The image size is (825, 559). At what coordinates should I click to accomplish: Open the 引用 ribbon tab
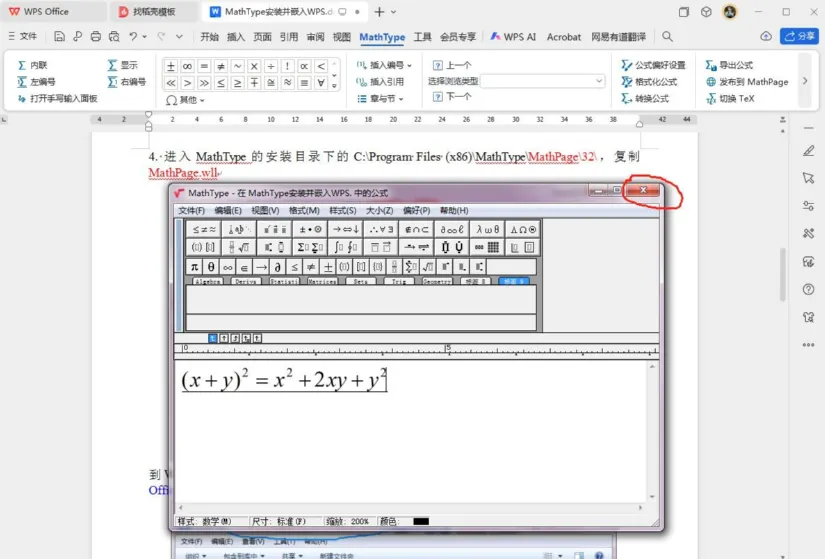click(x=288, y=37)
